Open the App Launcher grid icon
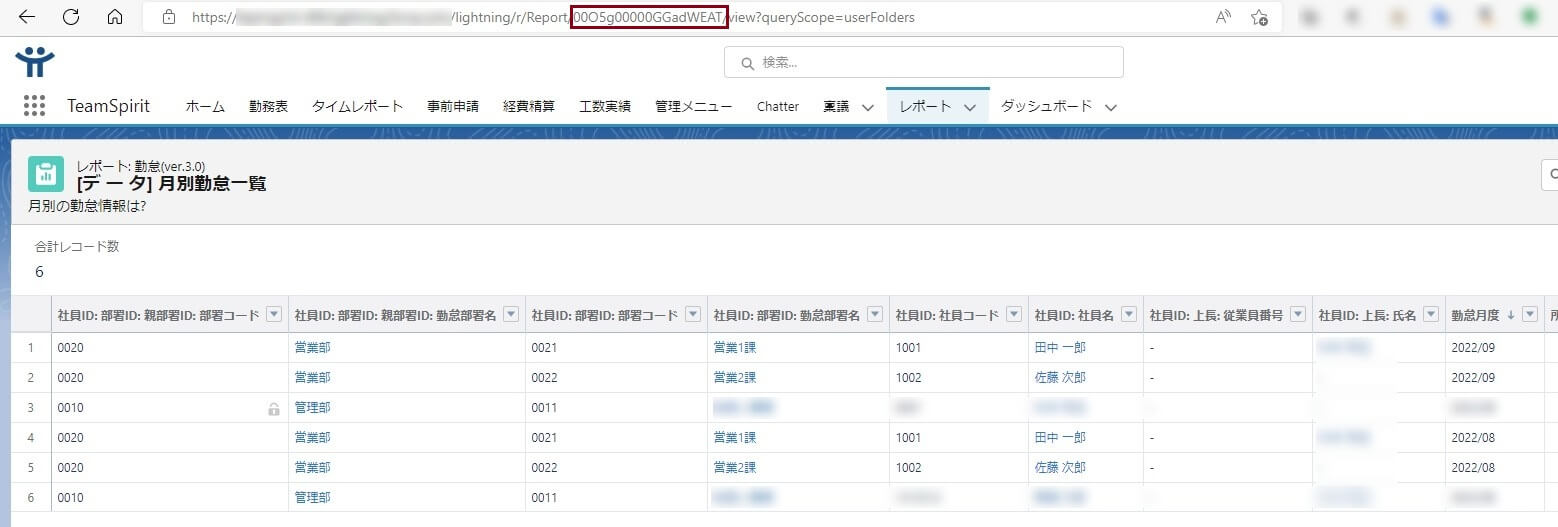 [x=34, y=106]
